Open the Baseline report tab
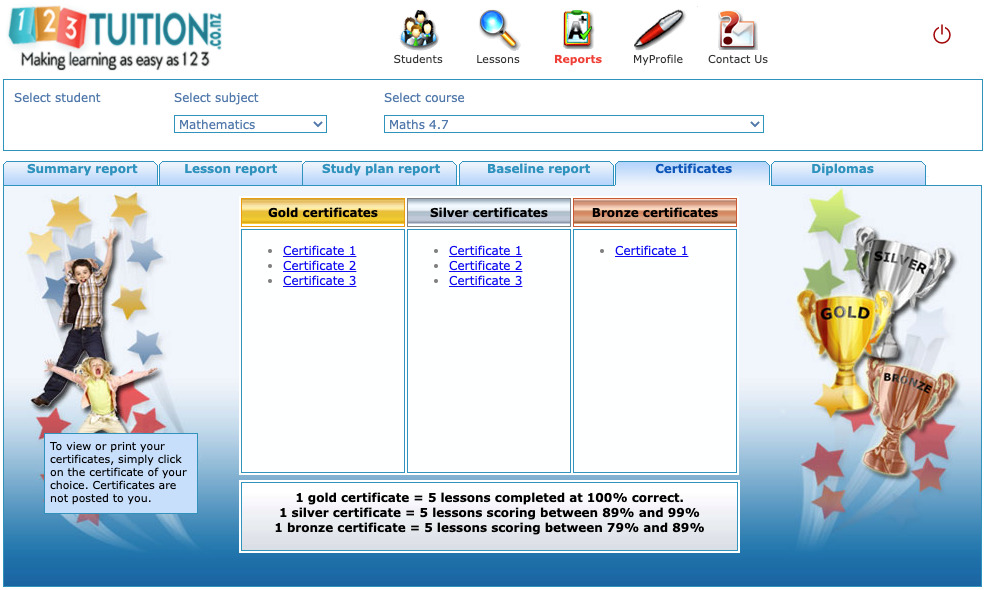985x590 pixels. [538, 170]
